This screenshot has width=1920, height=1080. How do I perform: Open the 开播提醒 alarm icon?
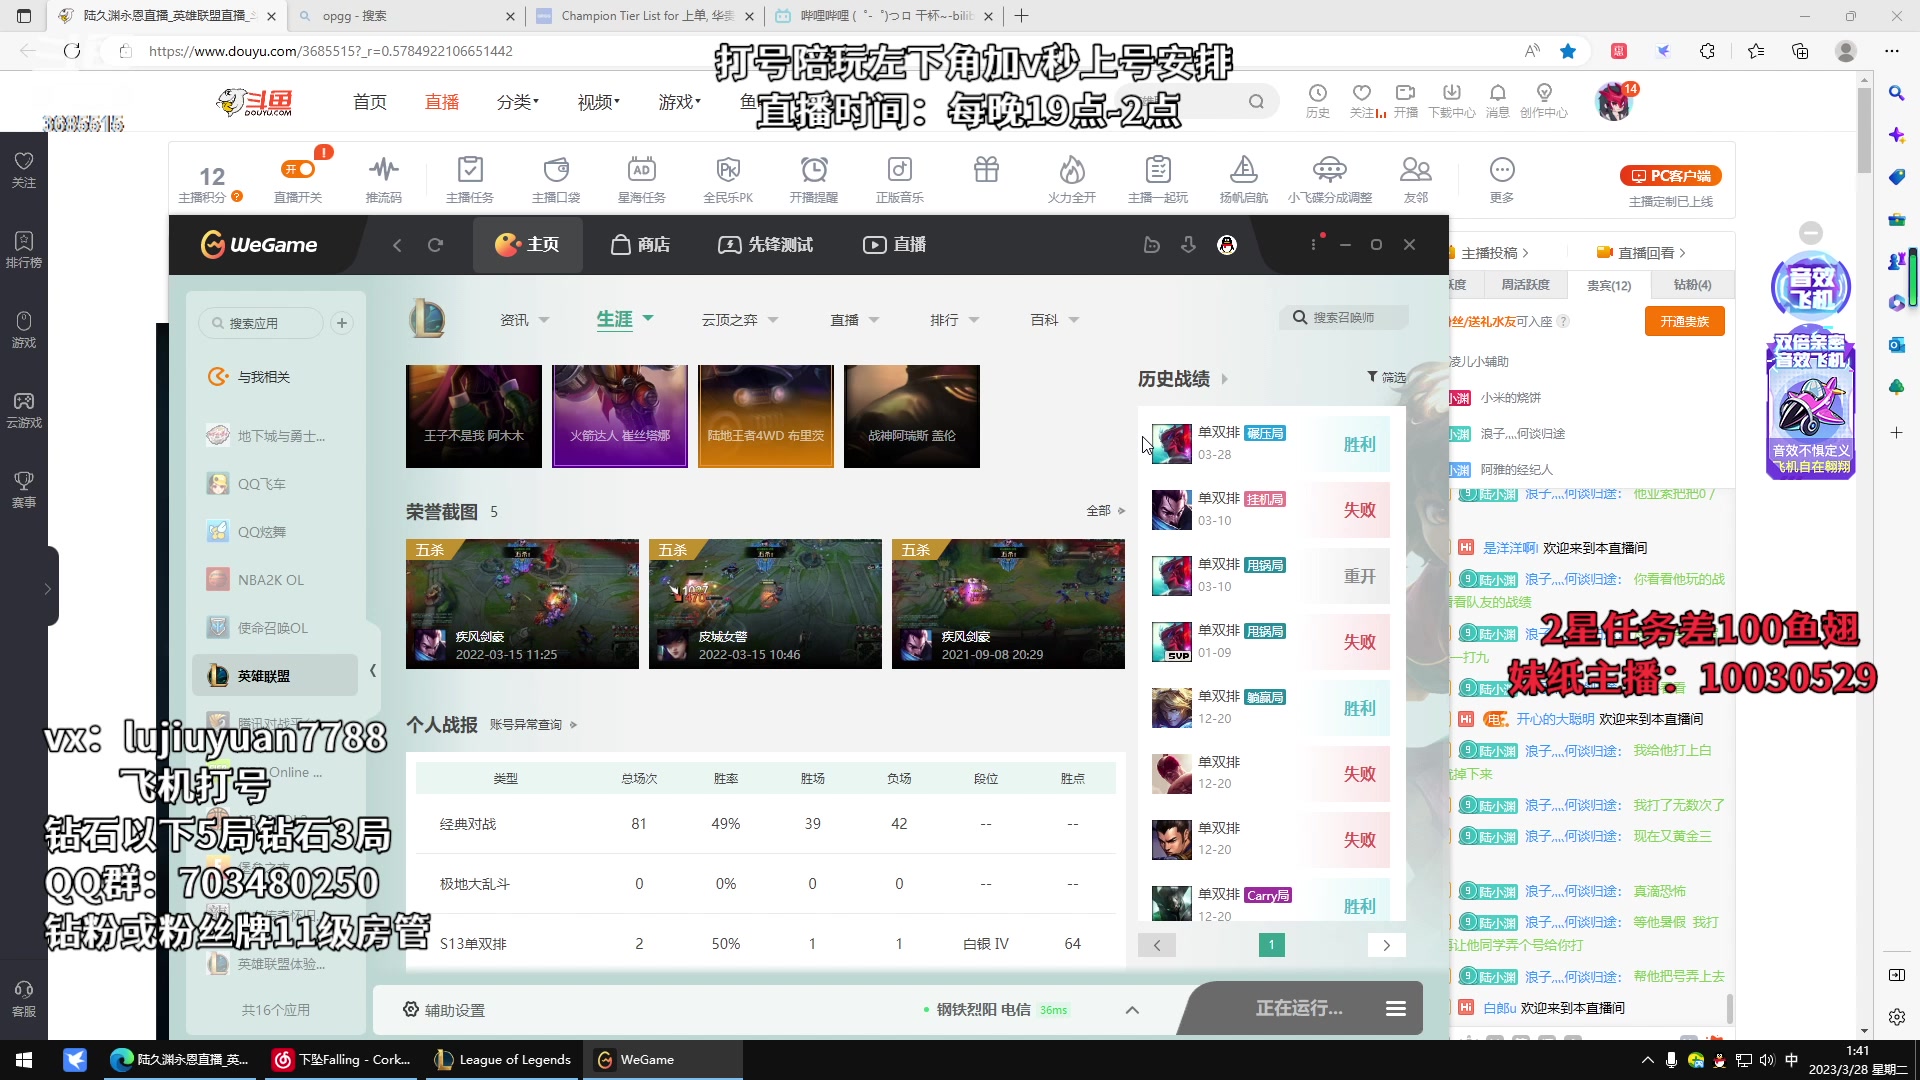click(814, 170)
